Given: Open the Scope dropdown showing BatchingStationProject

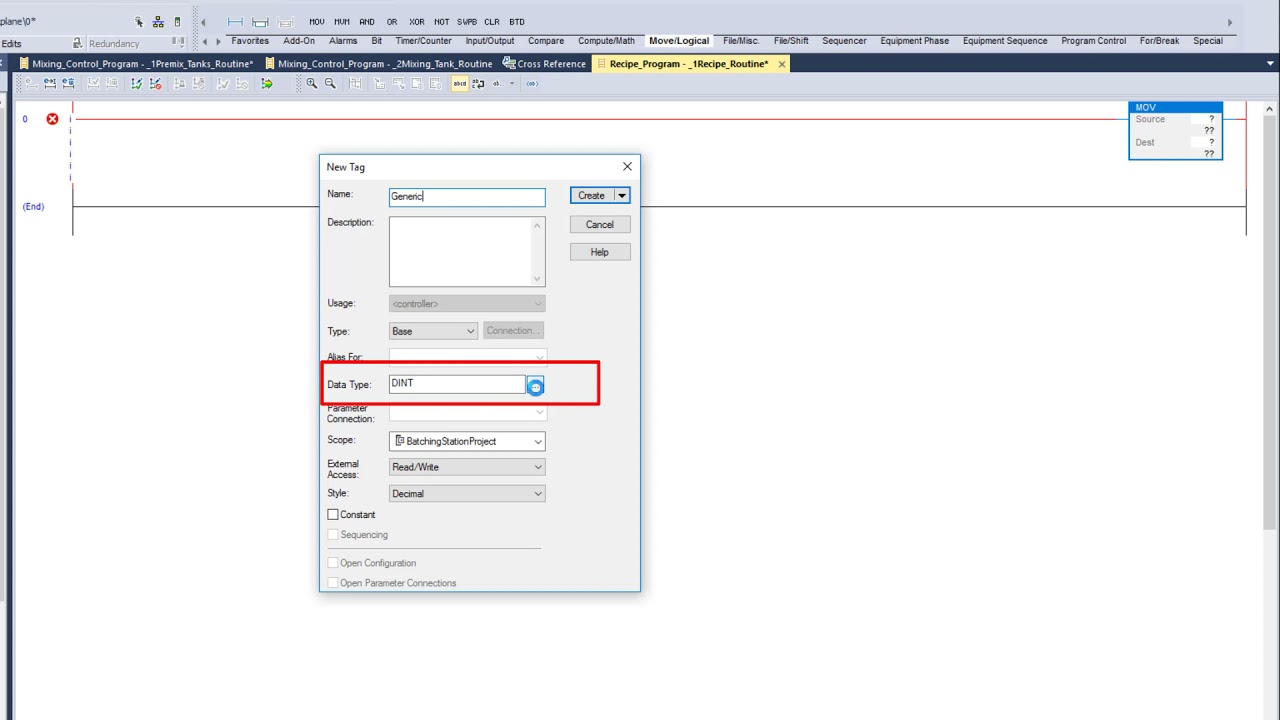Looking at the screenshot, I should [x=467, y=441].
